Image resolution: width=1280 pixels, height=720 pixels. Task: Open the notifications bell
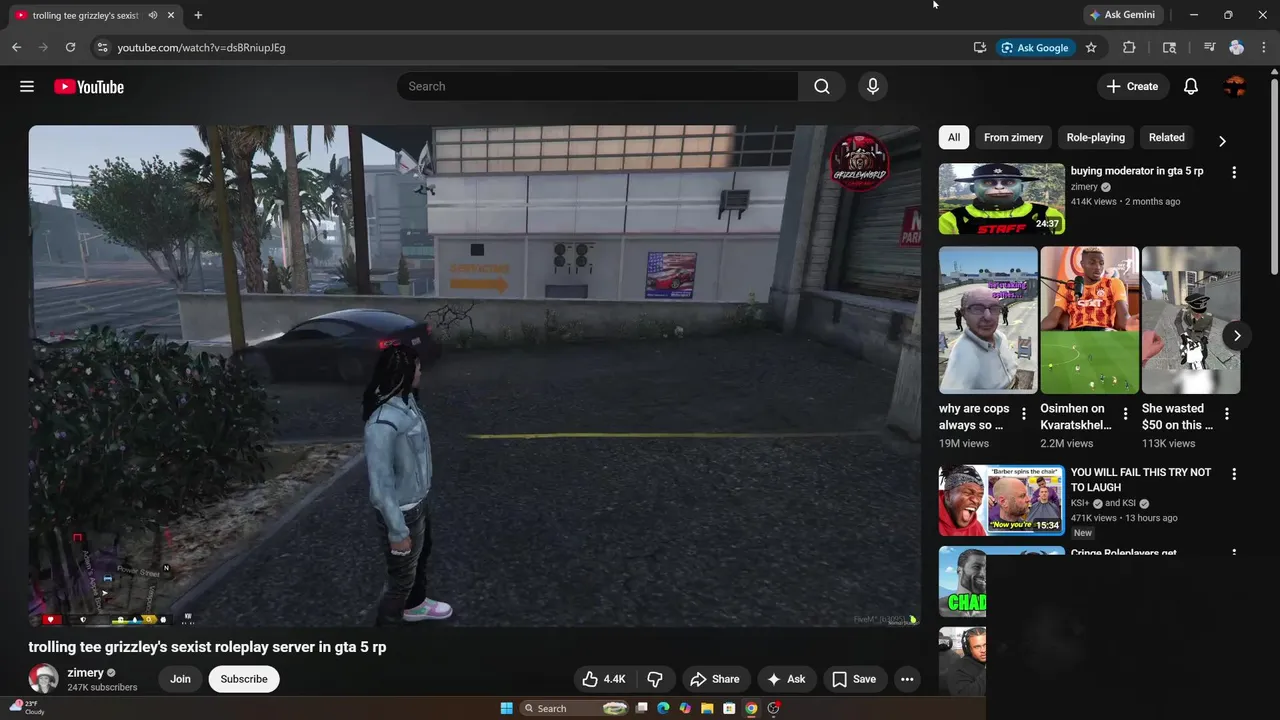(1191, 87)
